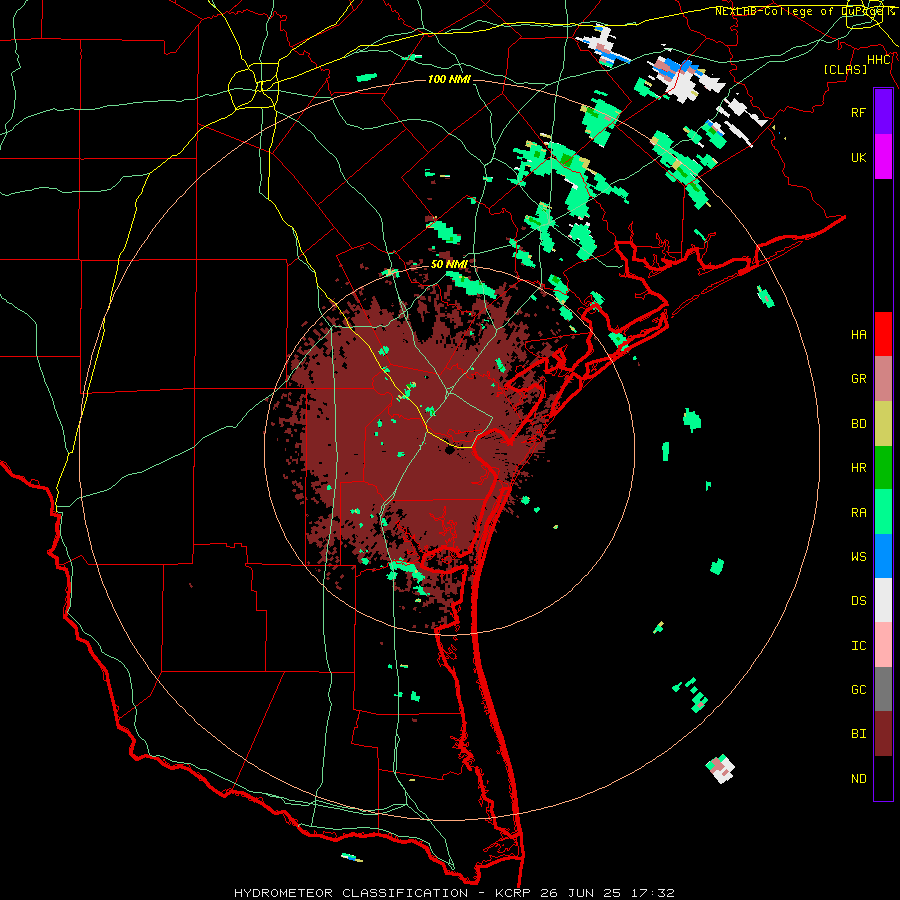Click the HYDROMETEOR CLASSIFICATION title text

pyautogui.click(x=351, y=893)
